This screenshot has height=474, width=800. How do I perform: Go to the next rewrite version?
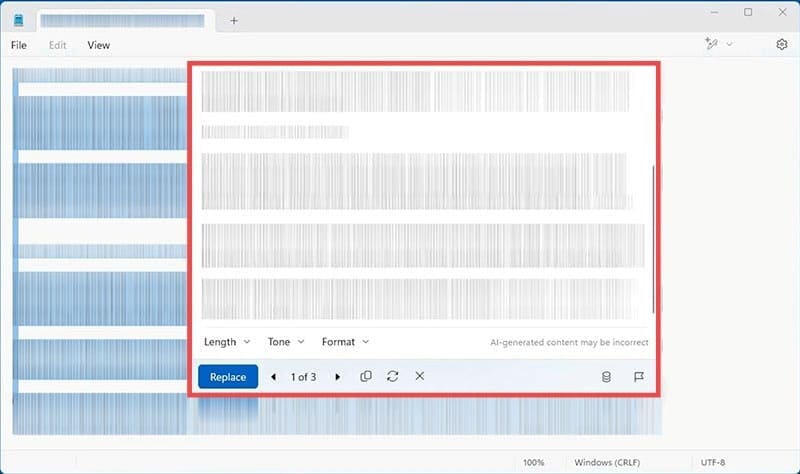[x=337, y=377]
